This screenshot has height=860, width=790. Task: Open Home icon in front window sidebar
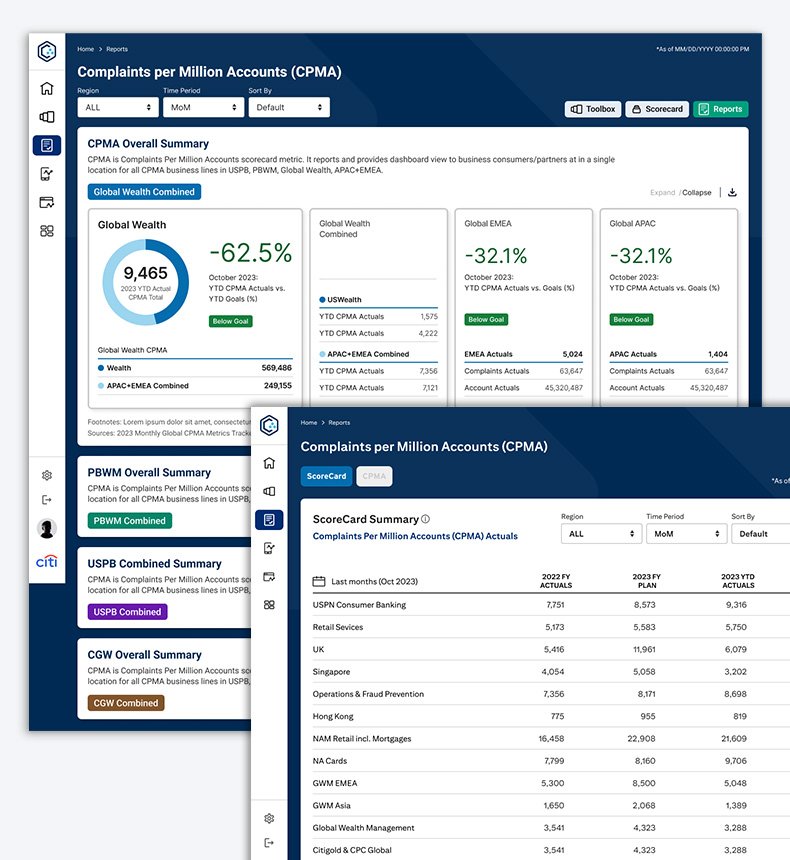point(269,463)
